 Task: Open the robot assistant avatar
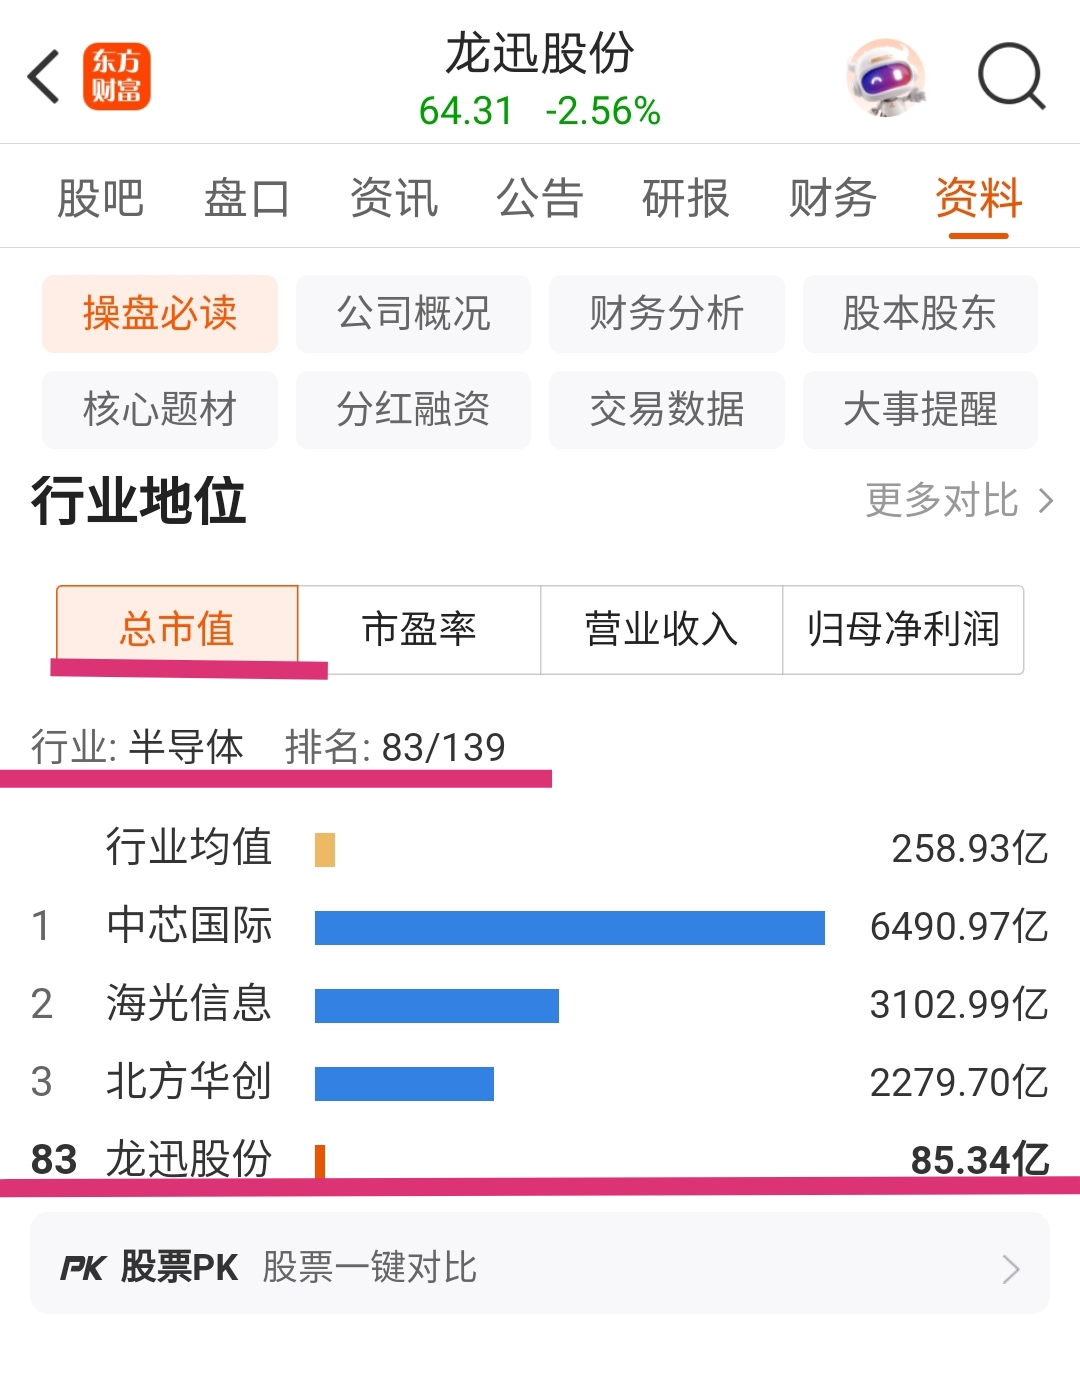pyautogui.click(x=885, y=78)
